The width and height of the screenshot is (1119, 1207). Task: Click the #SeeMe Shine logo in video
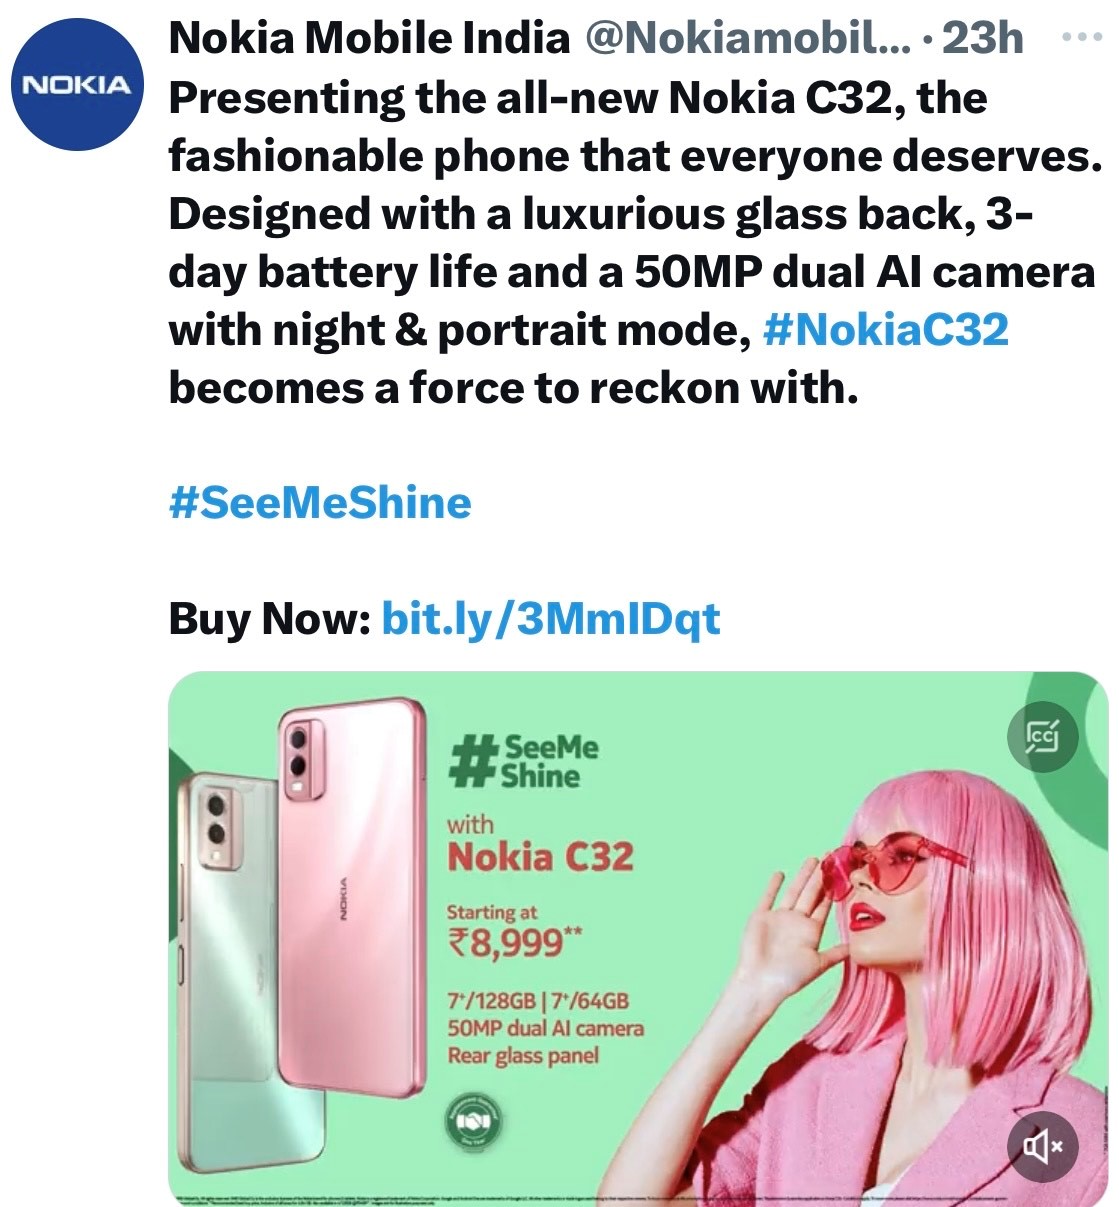525,762
